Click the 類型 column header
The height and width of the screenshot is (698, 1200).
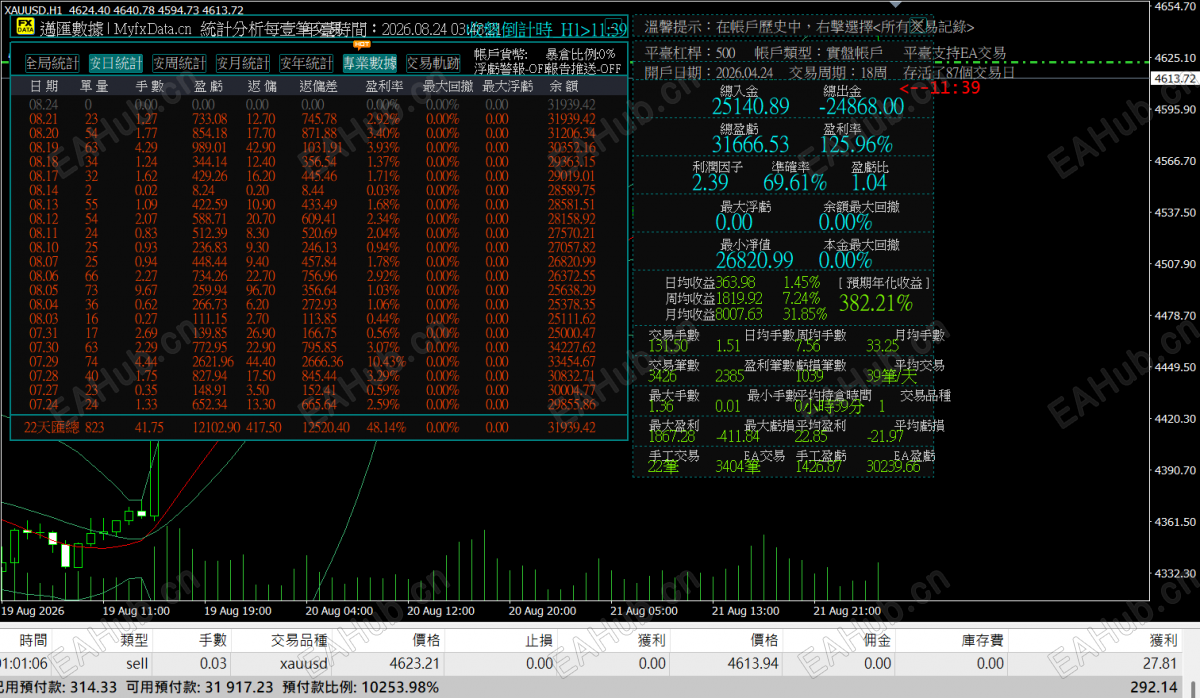pyautogui.click(x=134, y=640)
